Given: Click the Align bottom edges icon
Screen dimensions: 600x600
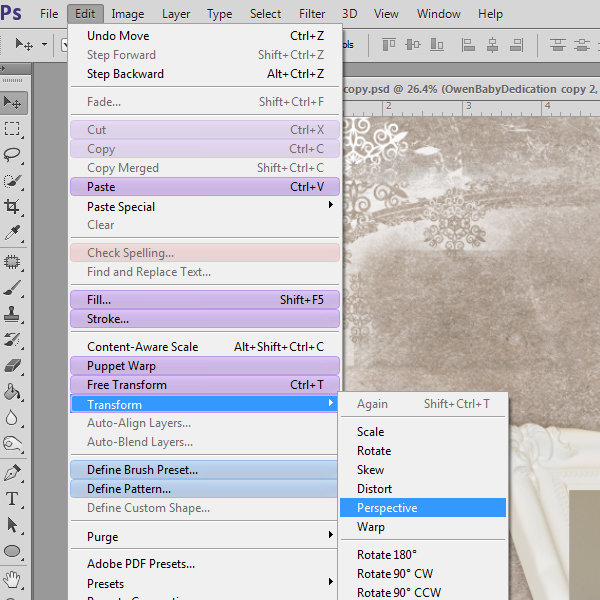Looking at the screenshot, I should (x=437, y=45).
